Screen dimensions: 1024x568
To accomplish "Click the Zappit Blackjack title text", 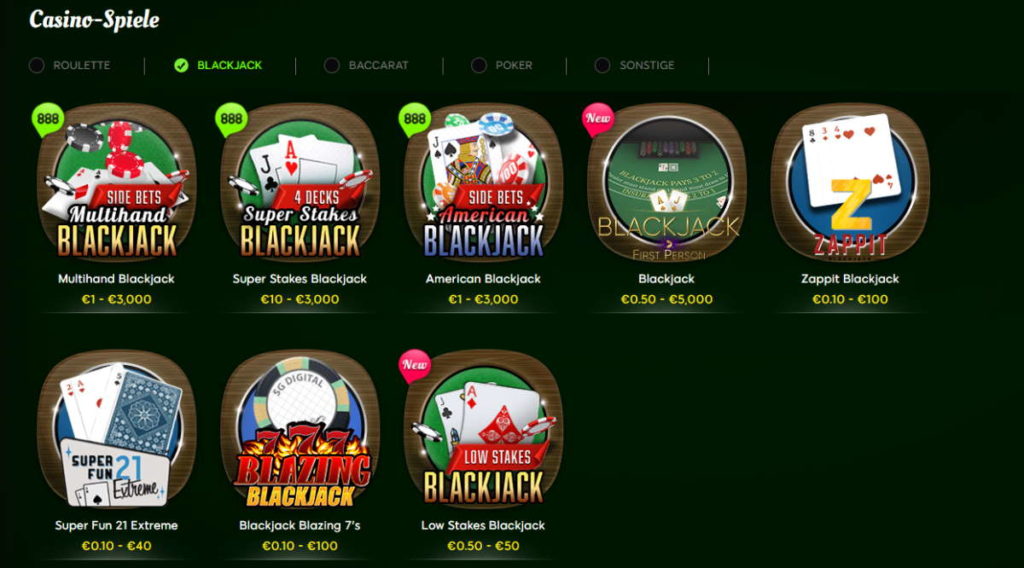I will coord(850,279).
